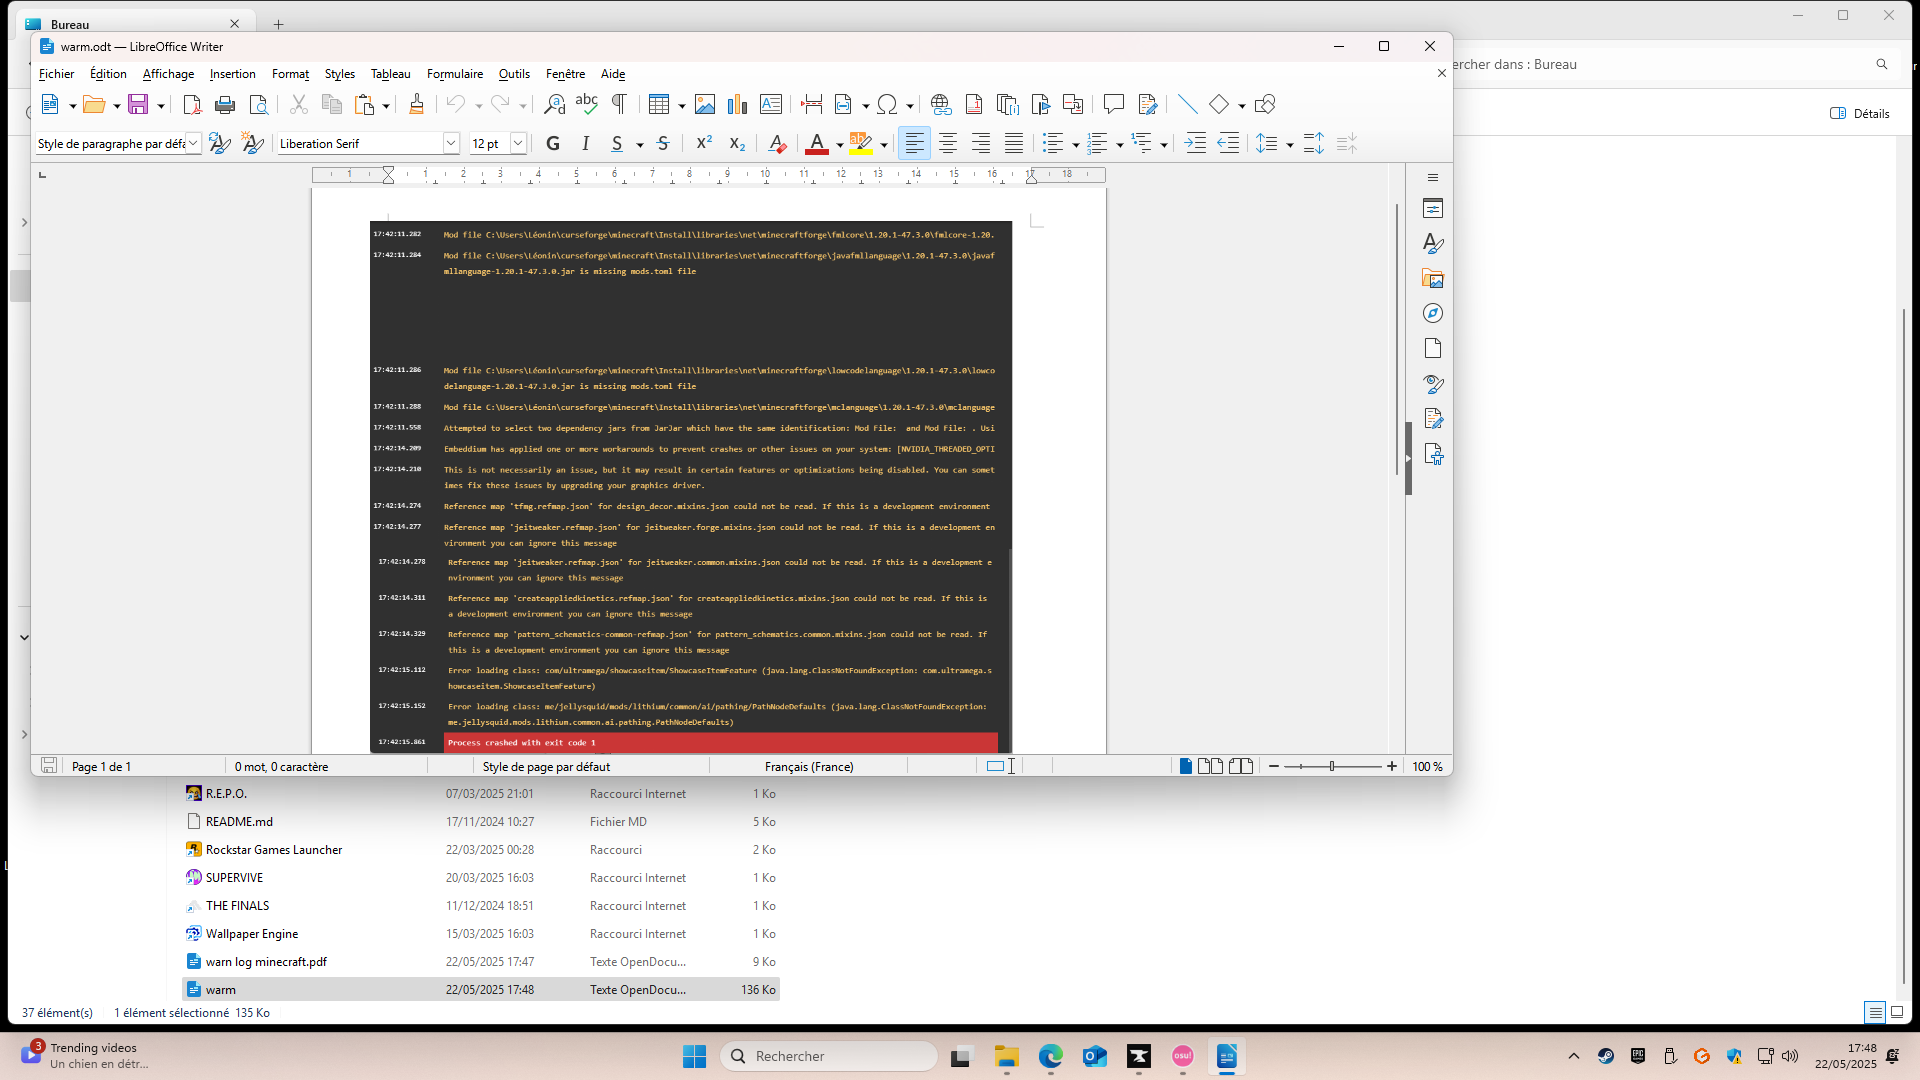1920x1080 pixels.
Task: Click Style de page par défaut status
Action: point(546,767)
